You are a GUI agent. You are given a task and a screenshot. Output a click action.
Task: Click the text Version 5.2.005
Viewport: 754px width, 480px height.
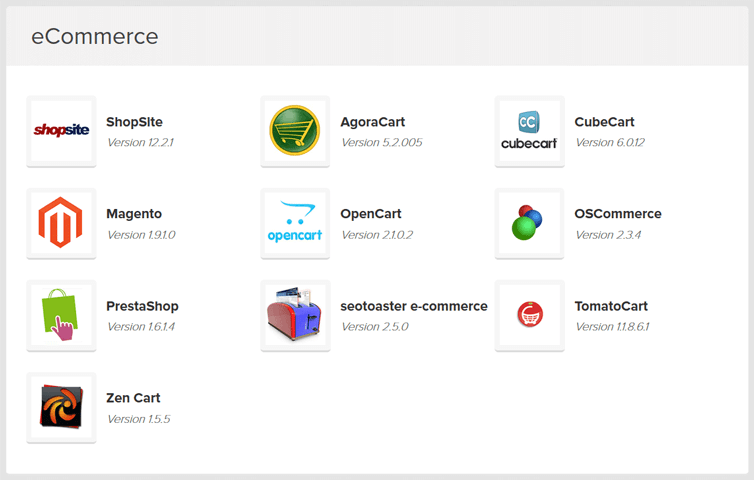pyautogui.click(x=382, y=142)
